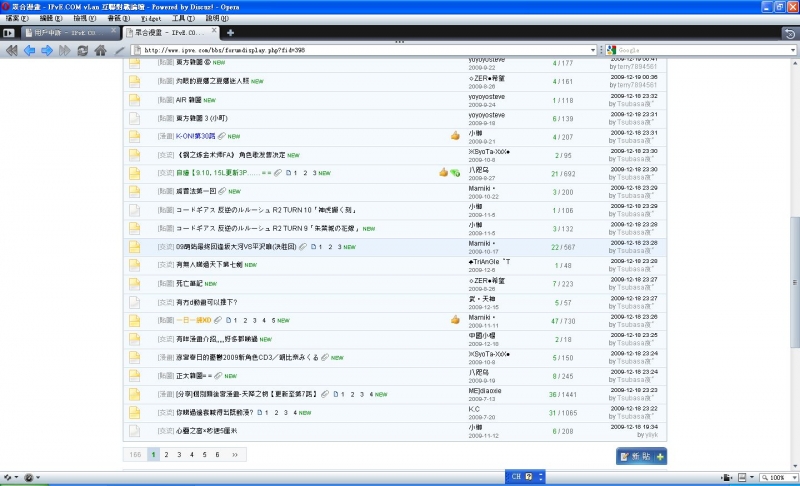This screenshot has height=486, width=800.
Task: Go to the browser Home page
Action: tap(100, 49)
